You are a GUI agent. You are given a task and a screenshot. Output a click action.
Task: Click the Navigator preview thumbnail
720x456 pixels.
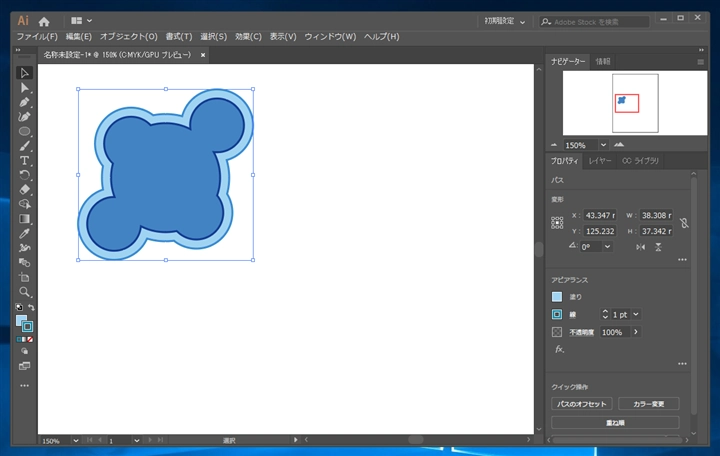coord(635,103)
